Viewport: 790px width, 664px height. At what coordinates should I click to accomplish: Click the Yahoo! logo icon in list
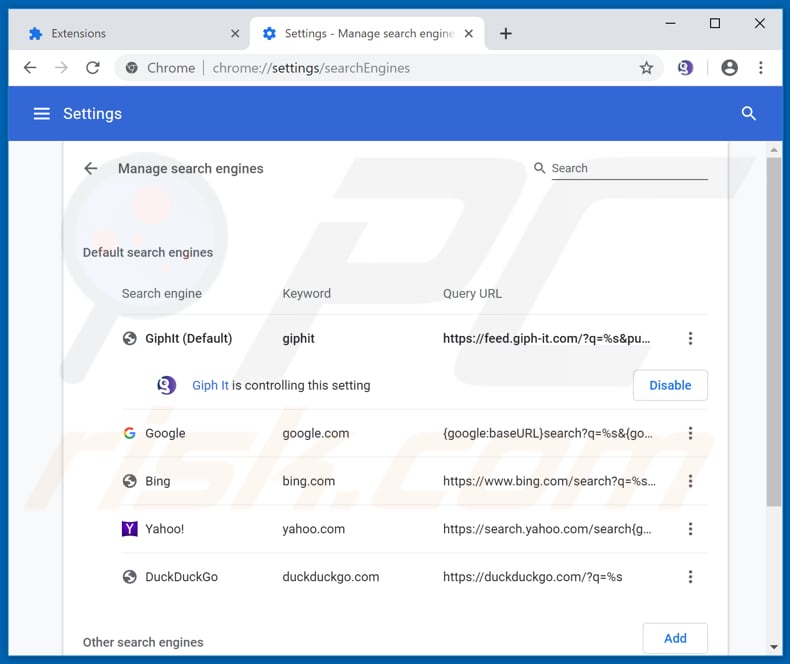[129, 529]
